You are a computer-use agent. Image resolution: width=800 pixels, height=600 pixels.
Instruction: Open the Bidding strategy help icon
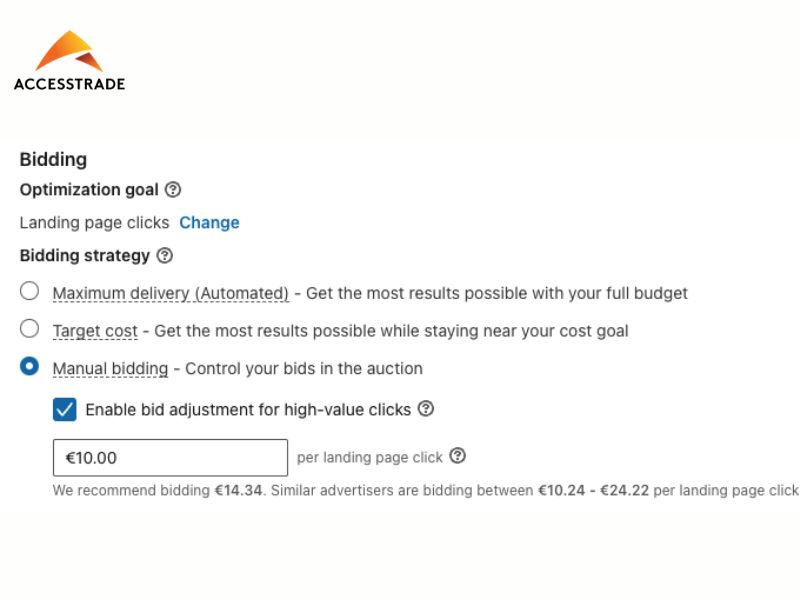tap(165, 255)
